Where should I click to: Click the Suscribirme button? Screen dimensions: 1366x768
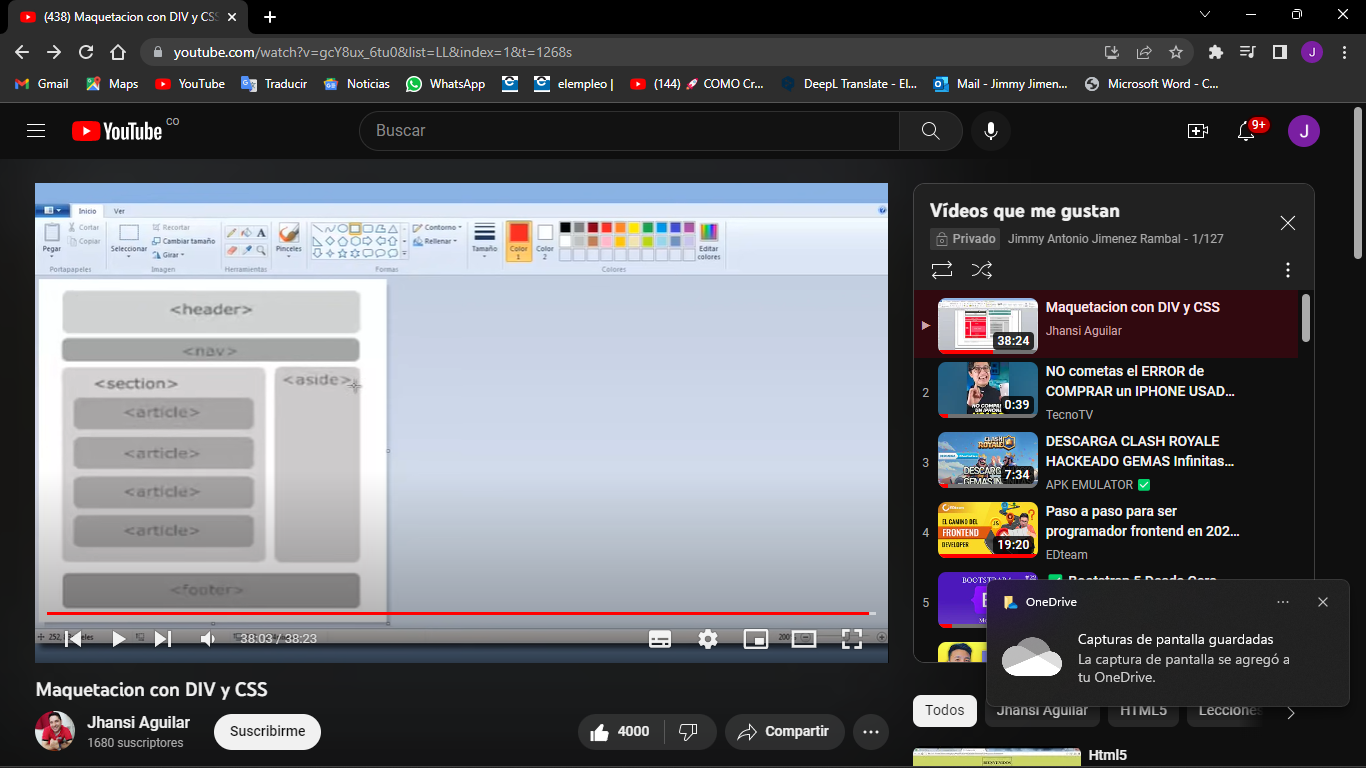coord(267,732)
